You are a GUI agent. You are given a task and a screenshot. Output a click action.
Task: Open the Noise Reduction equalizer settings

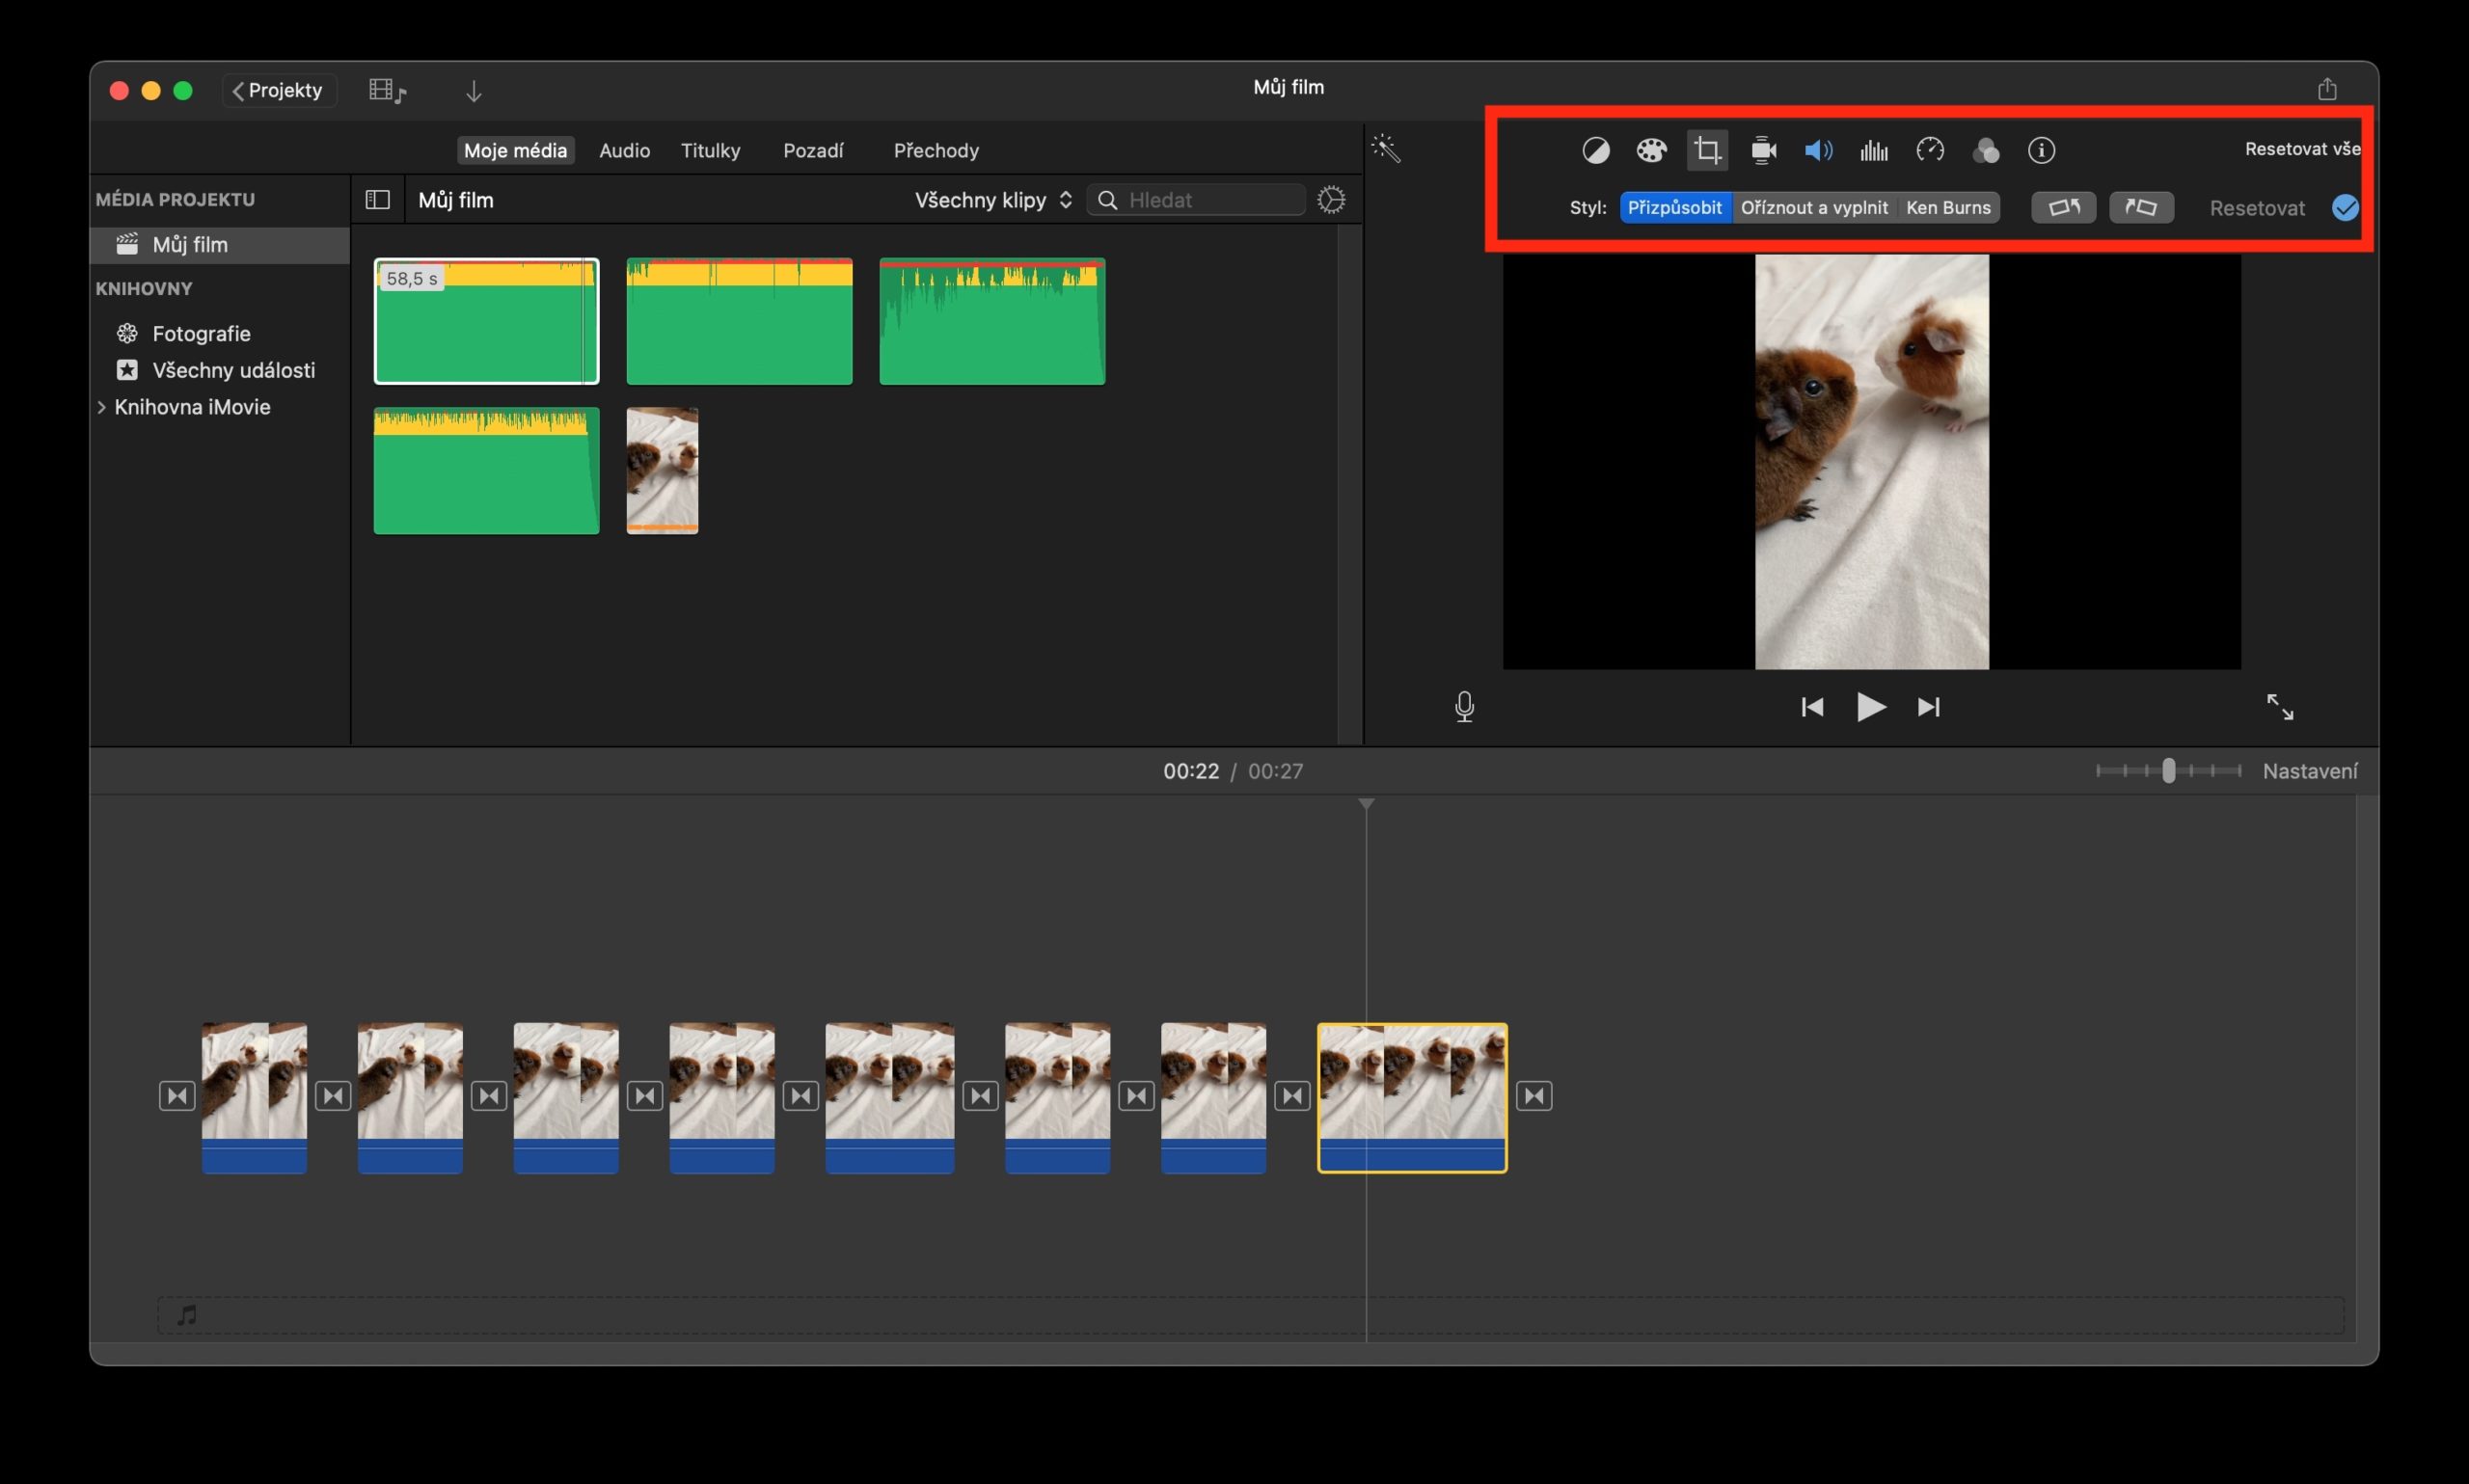[x=1872, y=150]
